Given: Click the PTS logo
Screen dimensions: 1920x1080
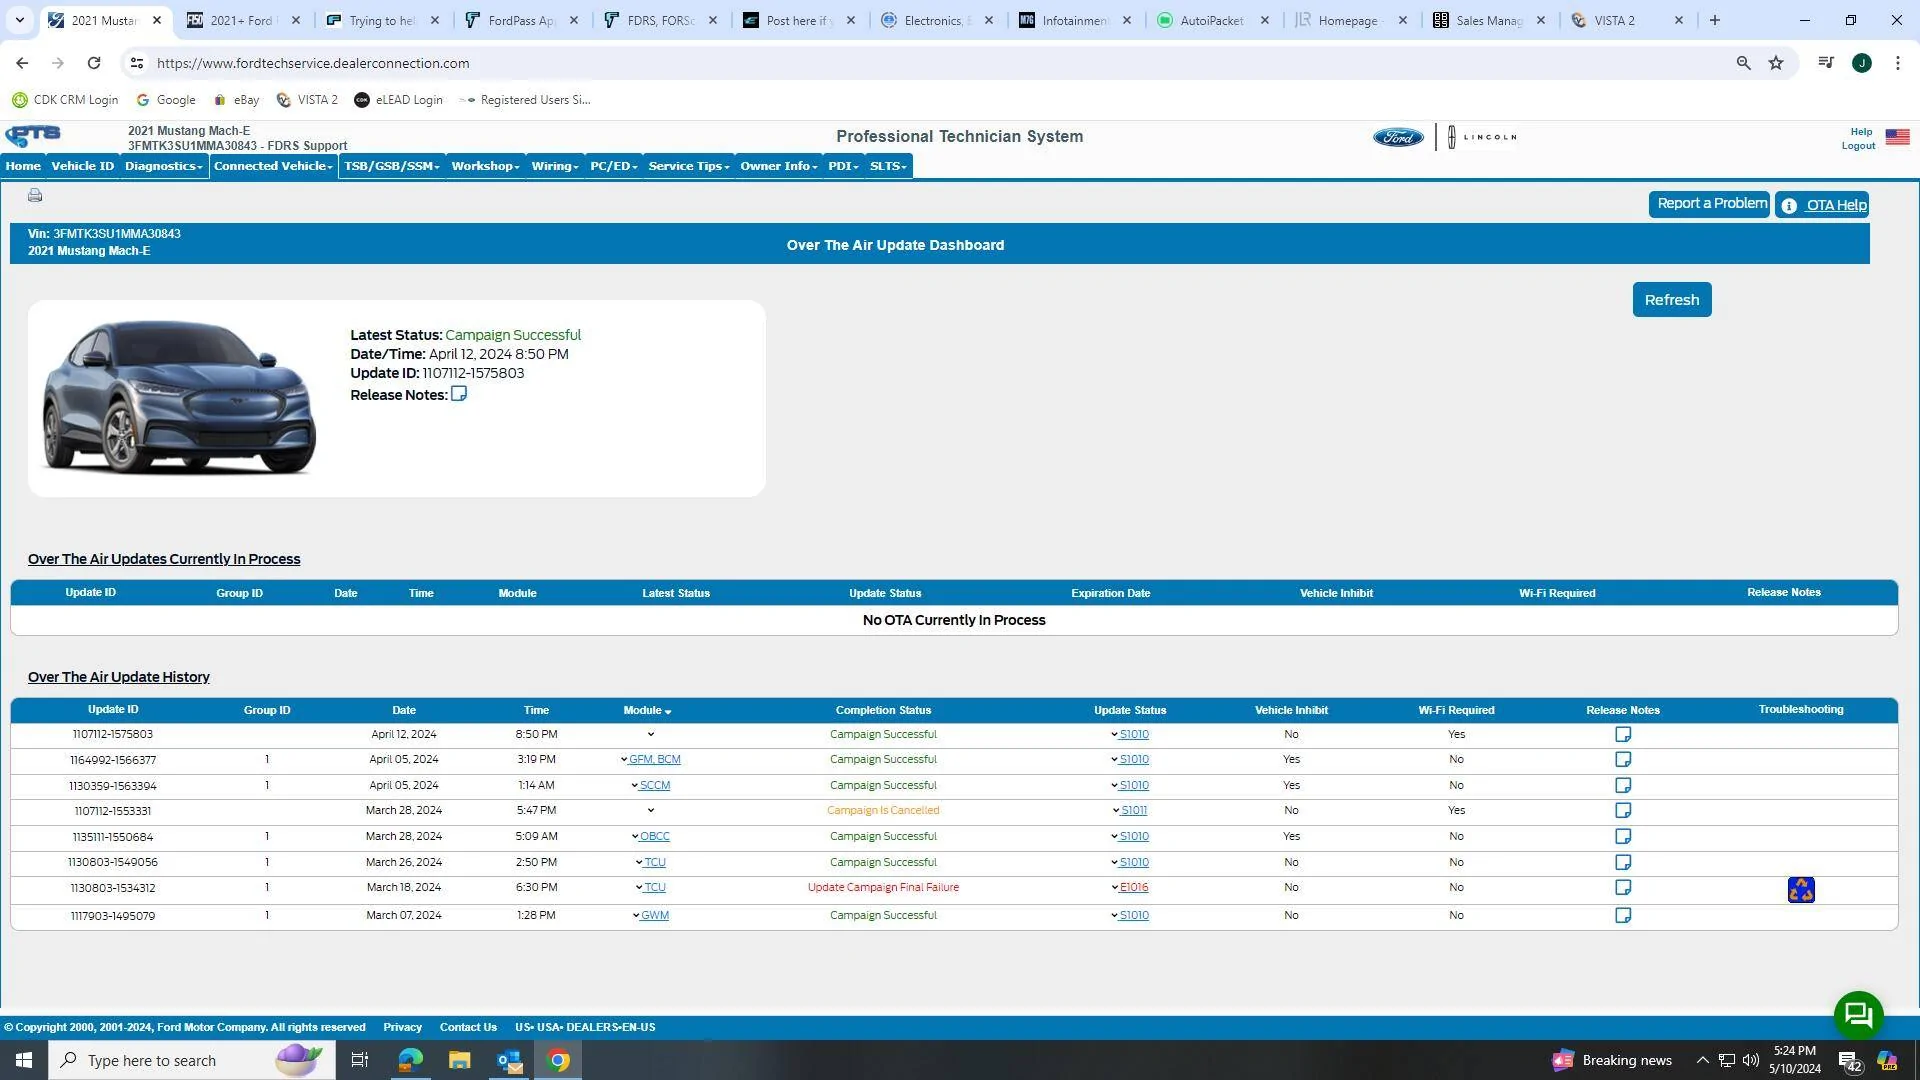Looking at the screenshot, I should pyautogui.click(x=33, y=136).
